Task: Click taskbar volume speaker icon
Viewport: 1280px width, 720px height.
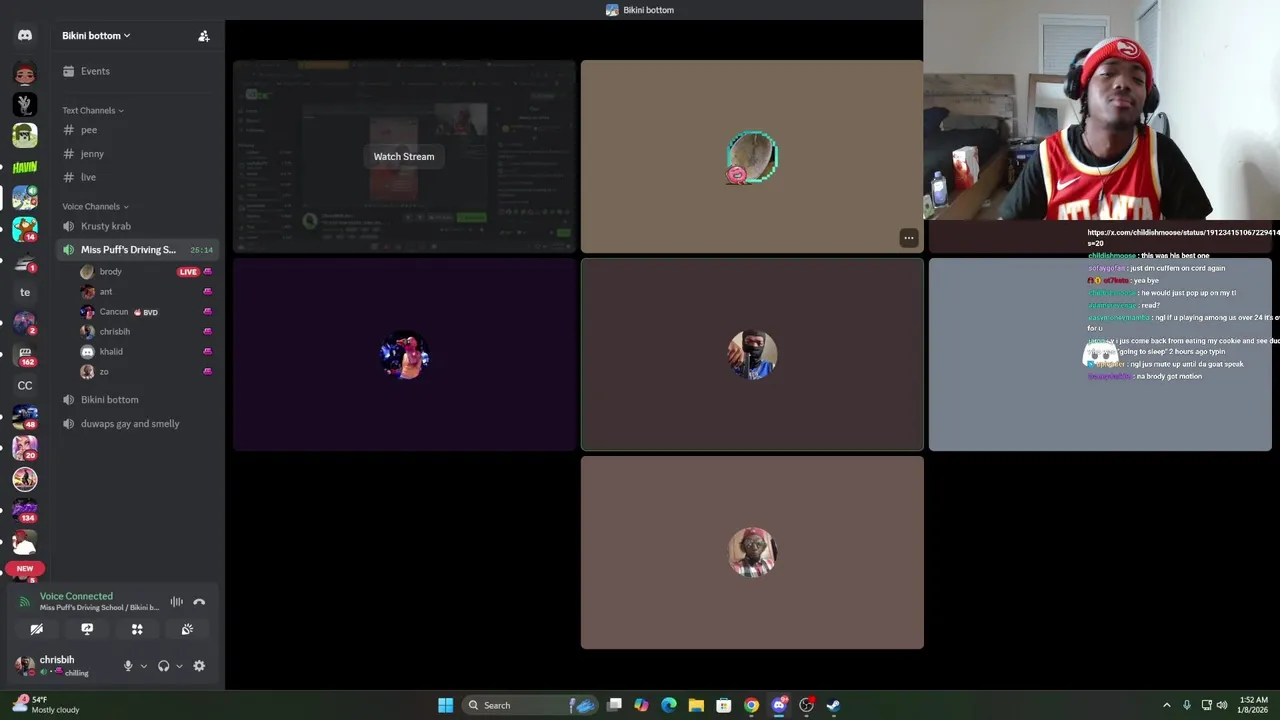Action: [1221, 705]
